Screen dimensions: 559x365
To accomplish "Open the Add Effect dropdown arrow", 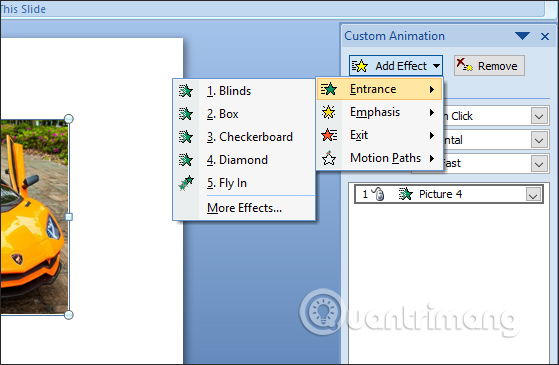I will (436, 66).
